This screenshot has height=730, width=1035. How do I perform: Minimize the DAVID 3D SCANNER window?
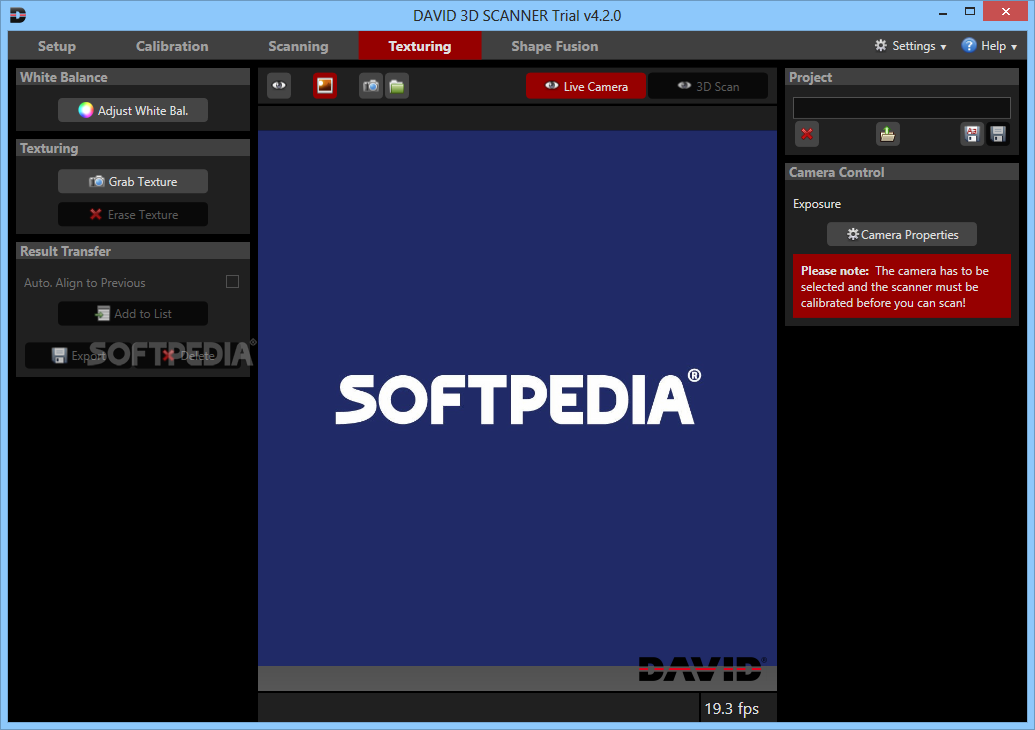point(943,13)
